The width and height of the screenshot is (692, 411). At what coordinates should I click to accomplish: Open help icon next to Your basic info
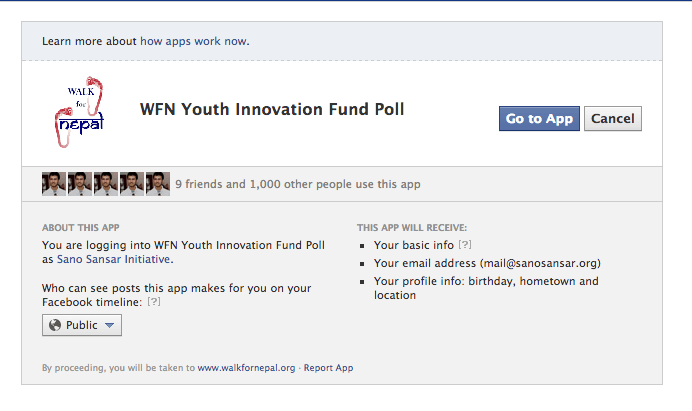465,245
